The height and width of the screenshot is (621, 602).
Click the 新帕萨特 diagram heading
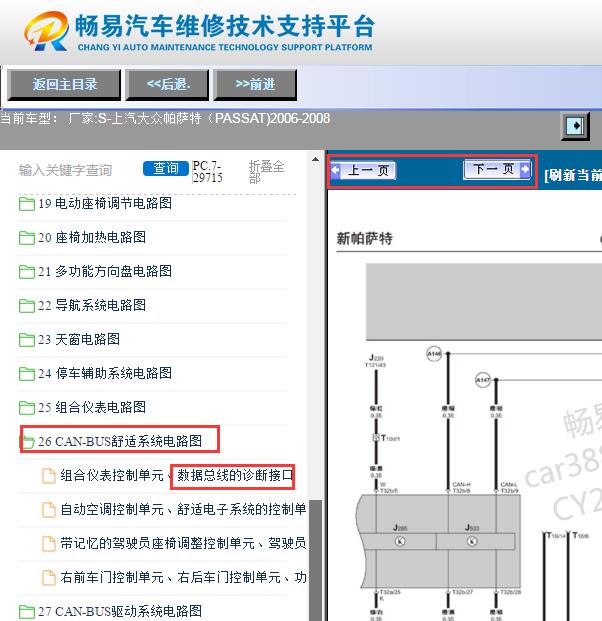point(364,238)
